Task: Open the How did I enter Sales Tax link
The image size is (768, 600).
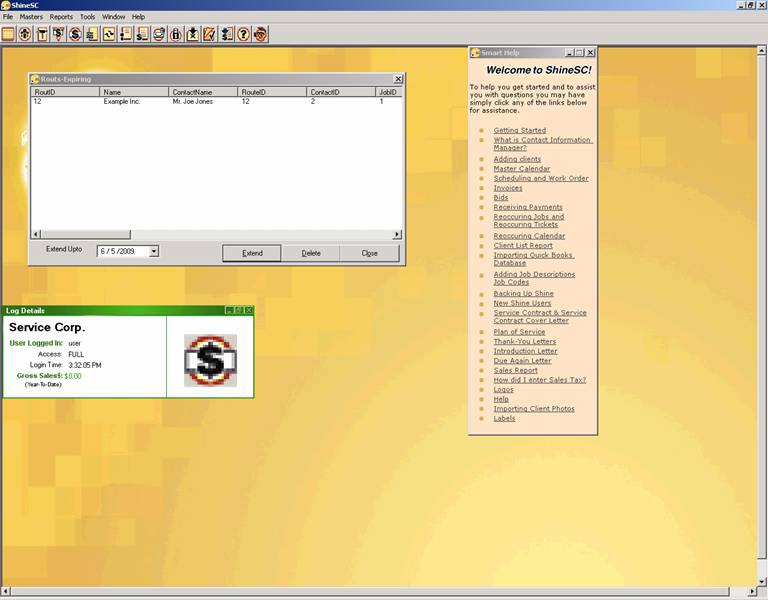Action: click(x=539, y=380)
